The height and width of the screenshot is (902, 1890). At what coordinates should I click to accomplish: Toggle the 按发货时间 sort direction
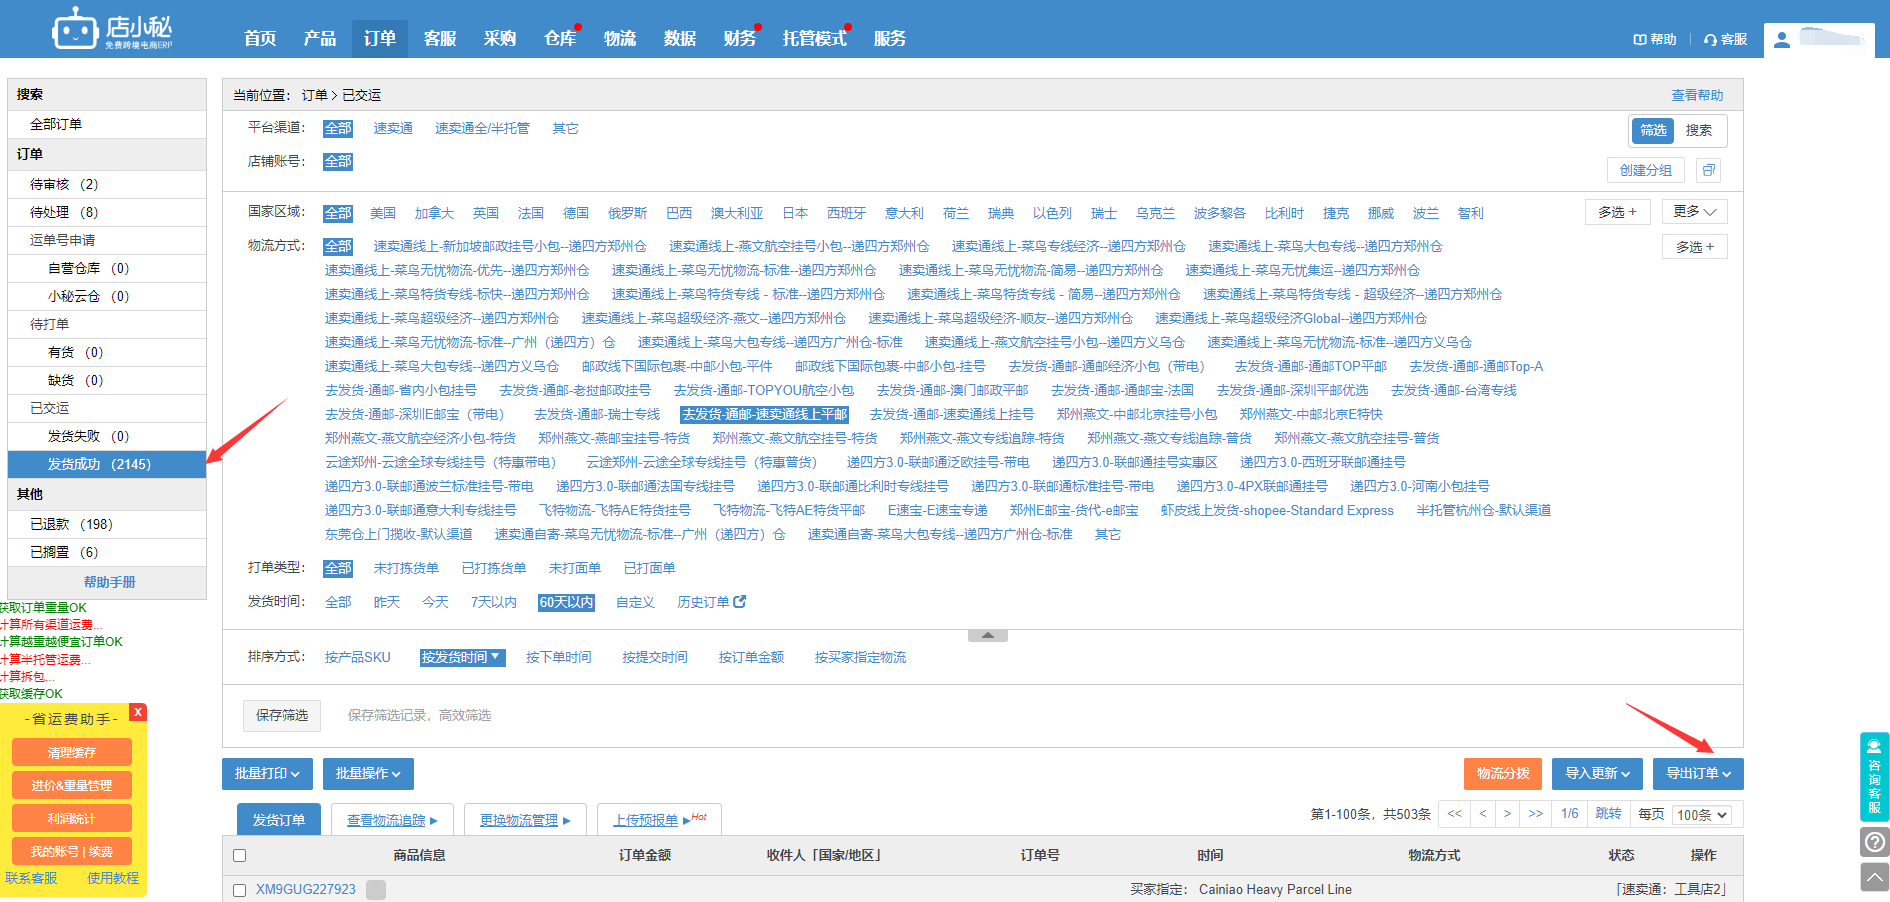coord(462,657)
